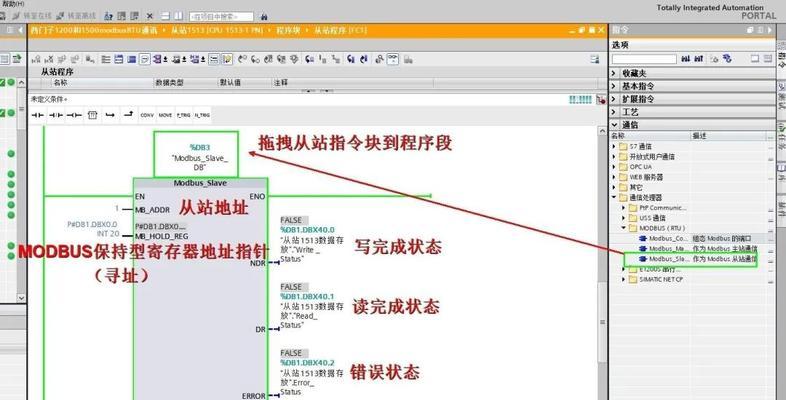Click the project search field in top toolbar
This screenshot has height=400, width=786.
click(221, 17)
